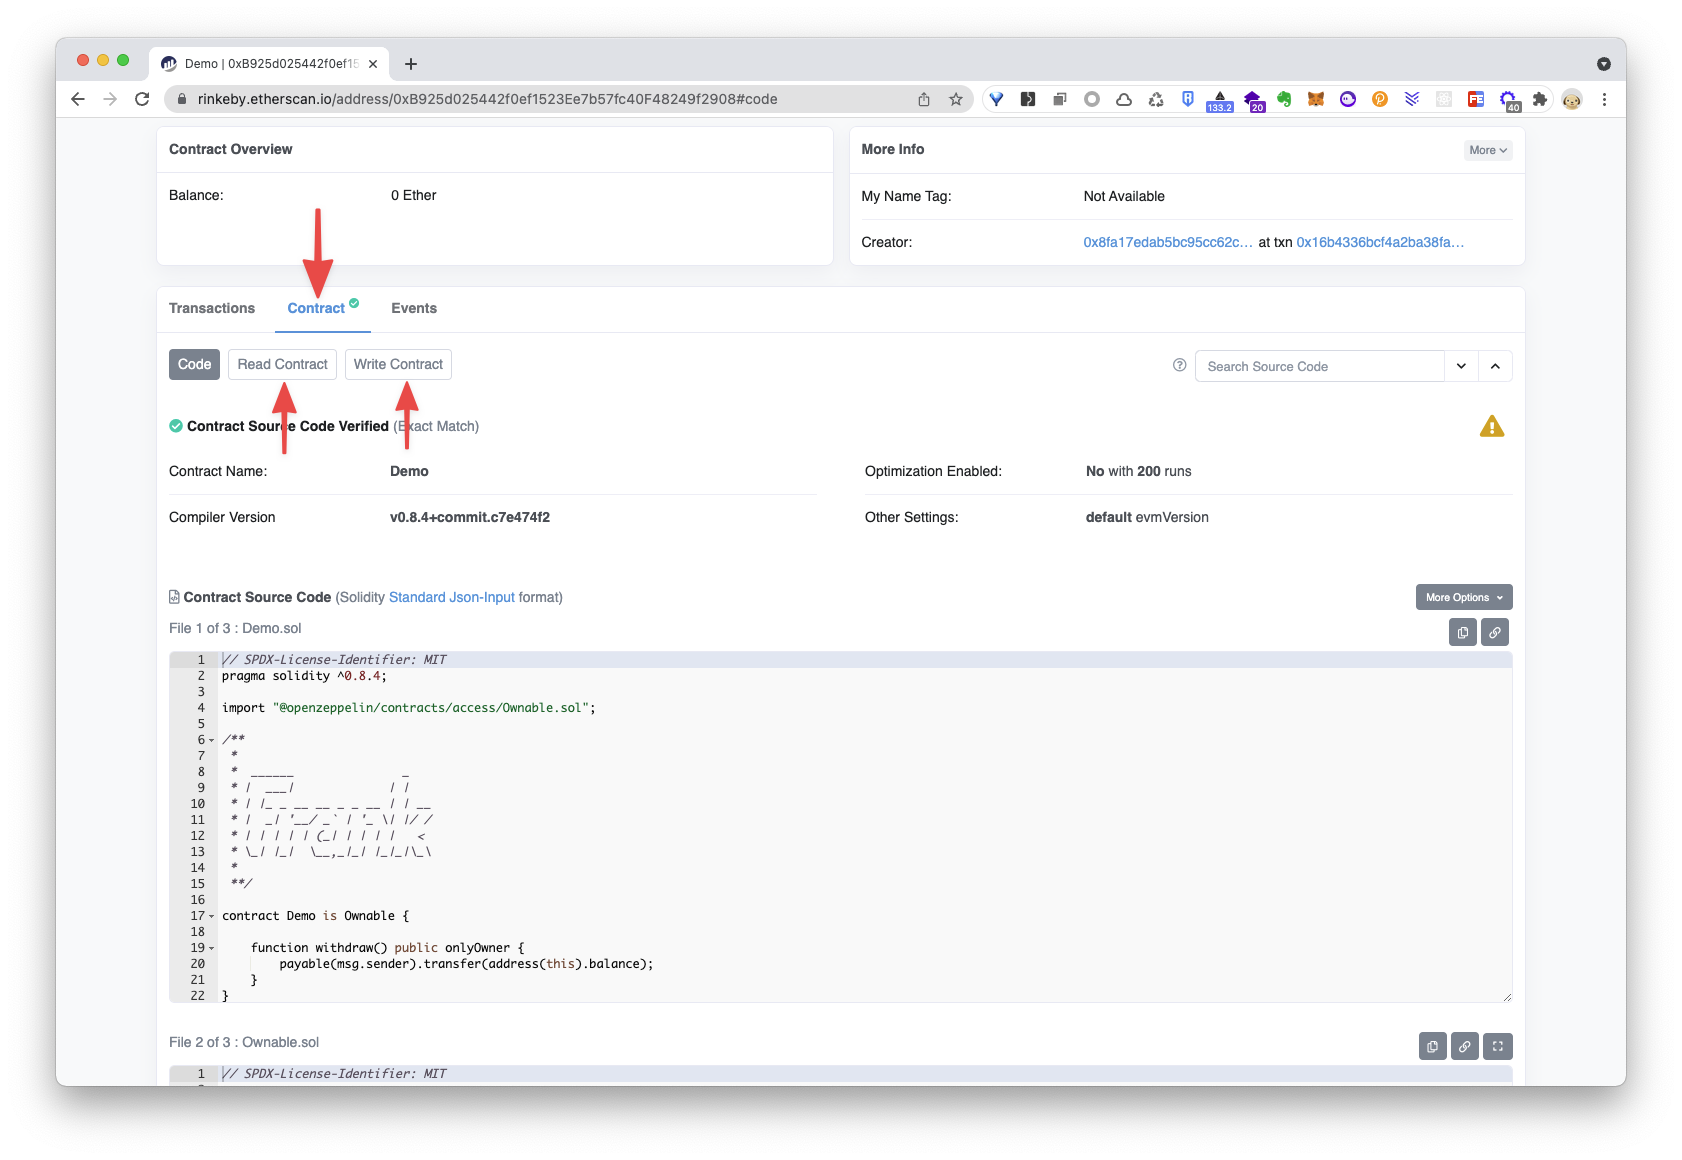
Task: Open the Evernote elephant extension
Action: [x=1284, y=99]
